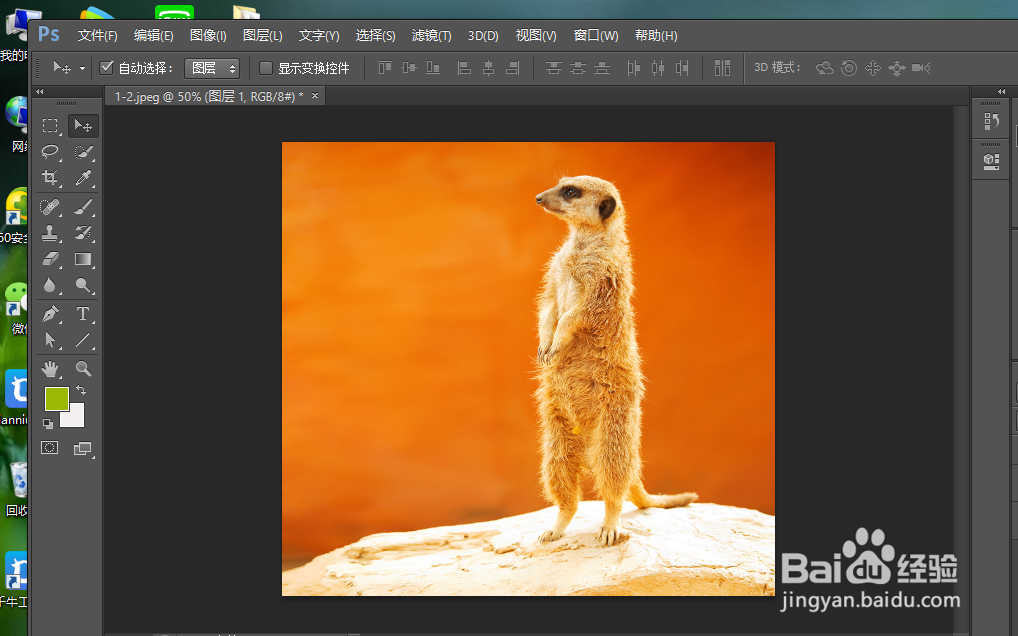1018x636 pixels.
Task: Click the Auto-Align Layers button
Action: (723, 67)
